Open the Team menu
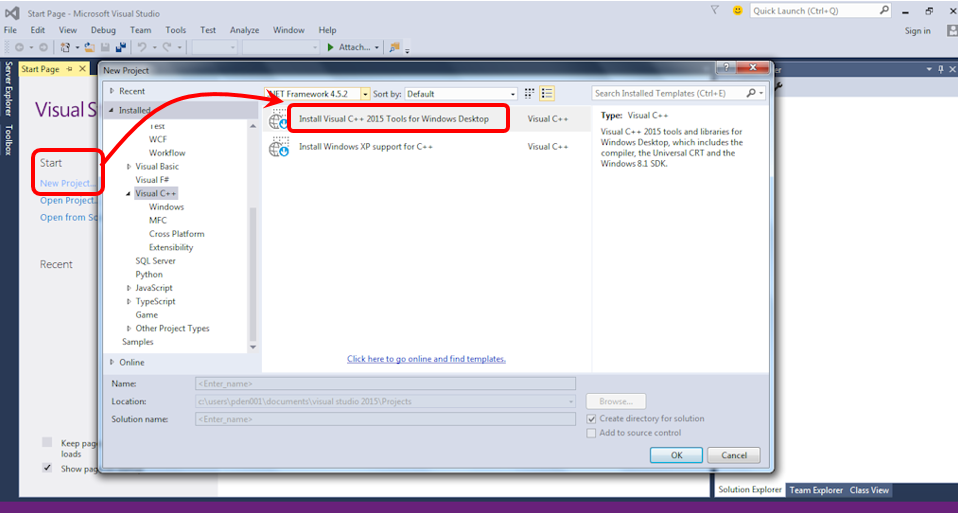The image size is (958, 513). tap(141, 30)
